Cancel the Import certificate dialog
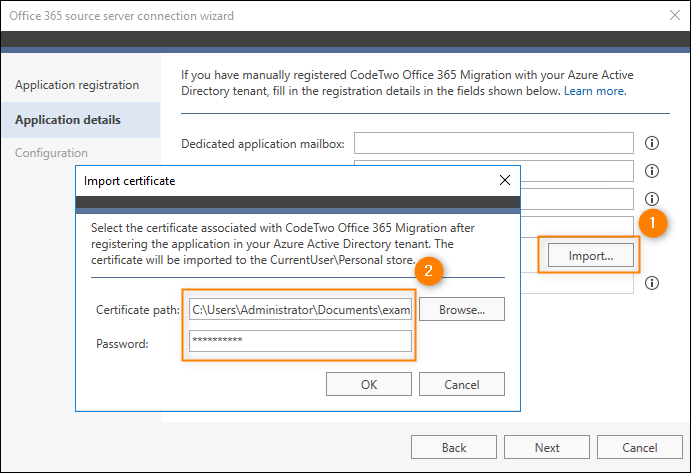The width and height of the screenshot is (691, 473). click(x=462, y=384)
